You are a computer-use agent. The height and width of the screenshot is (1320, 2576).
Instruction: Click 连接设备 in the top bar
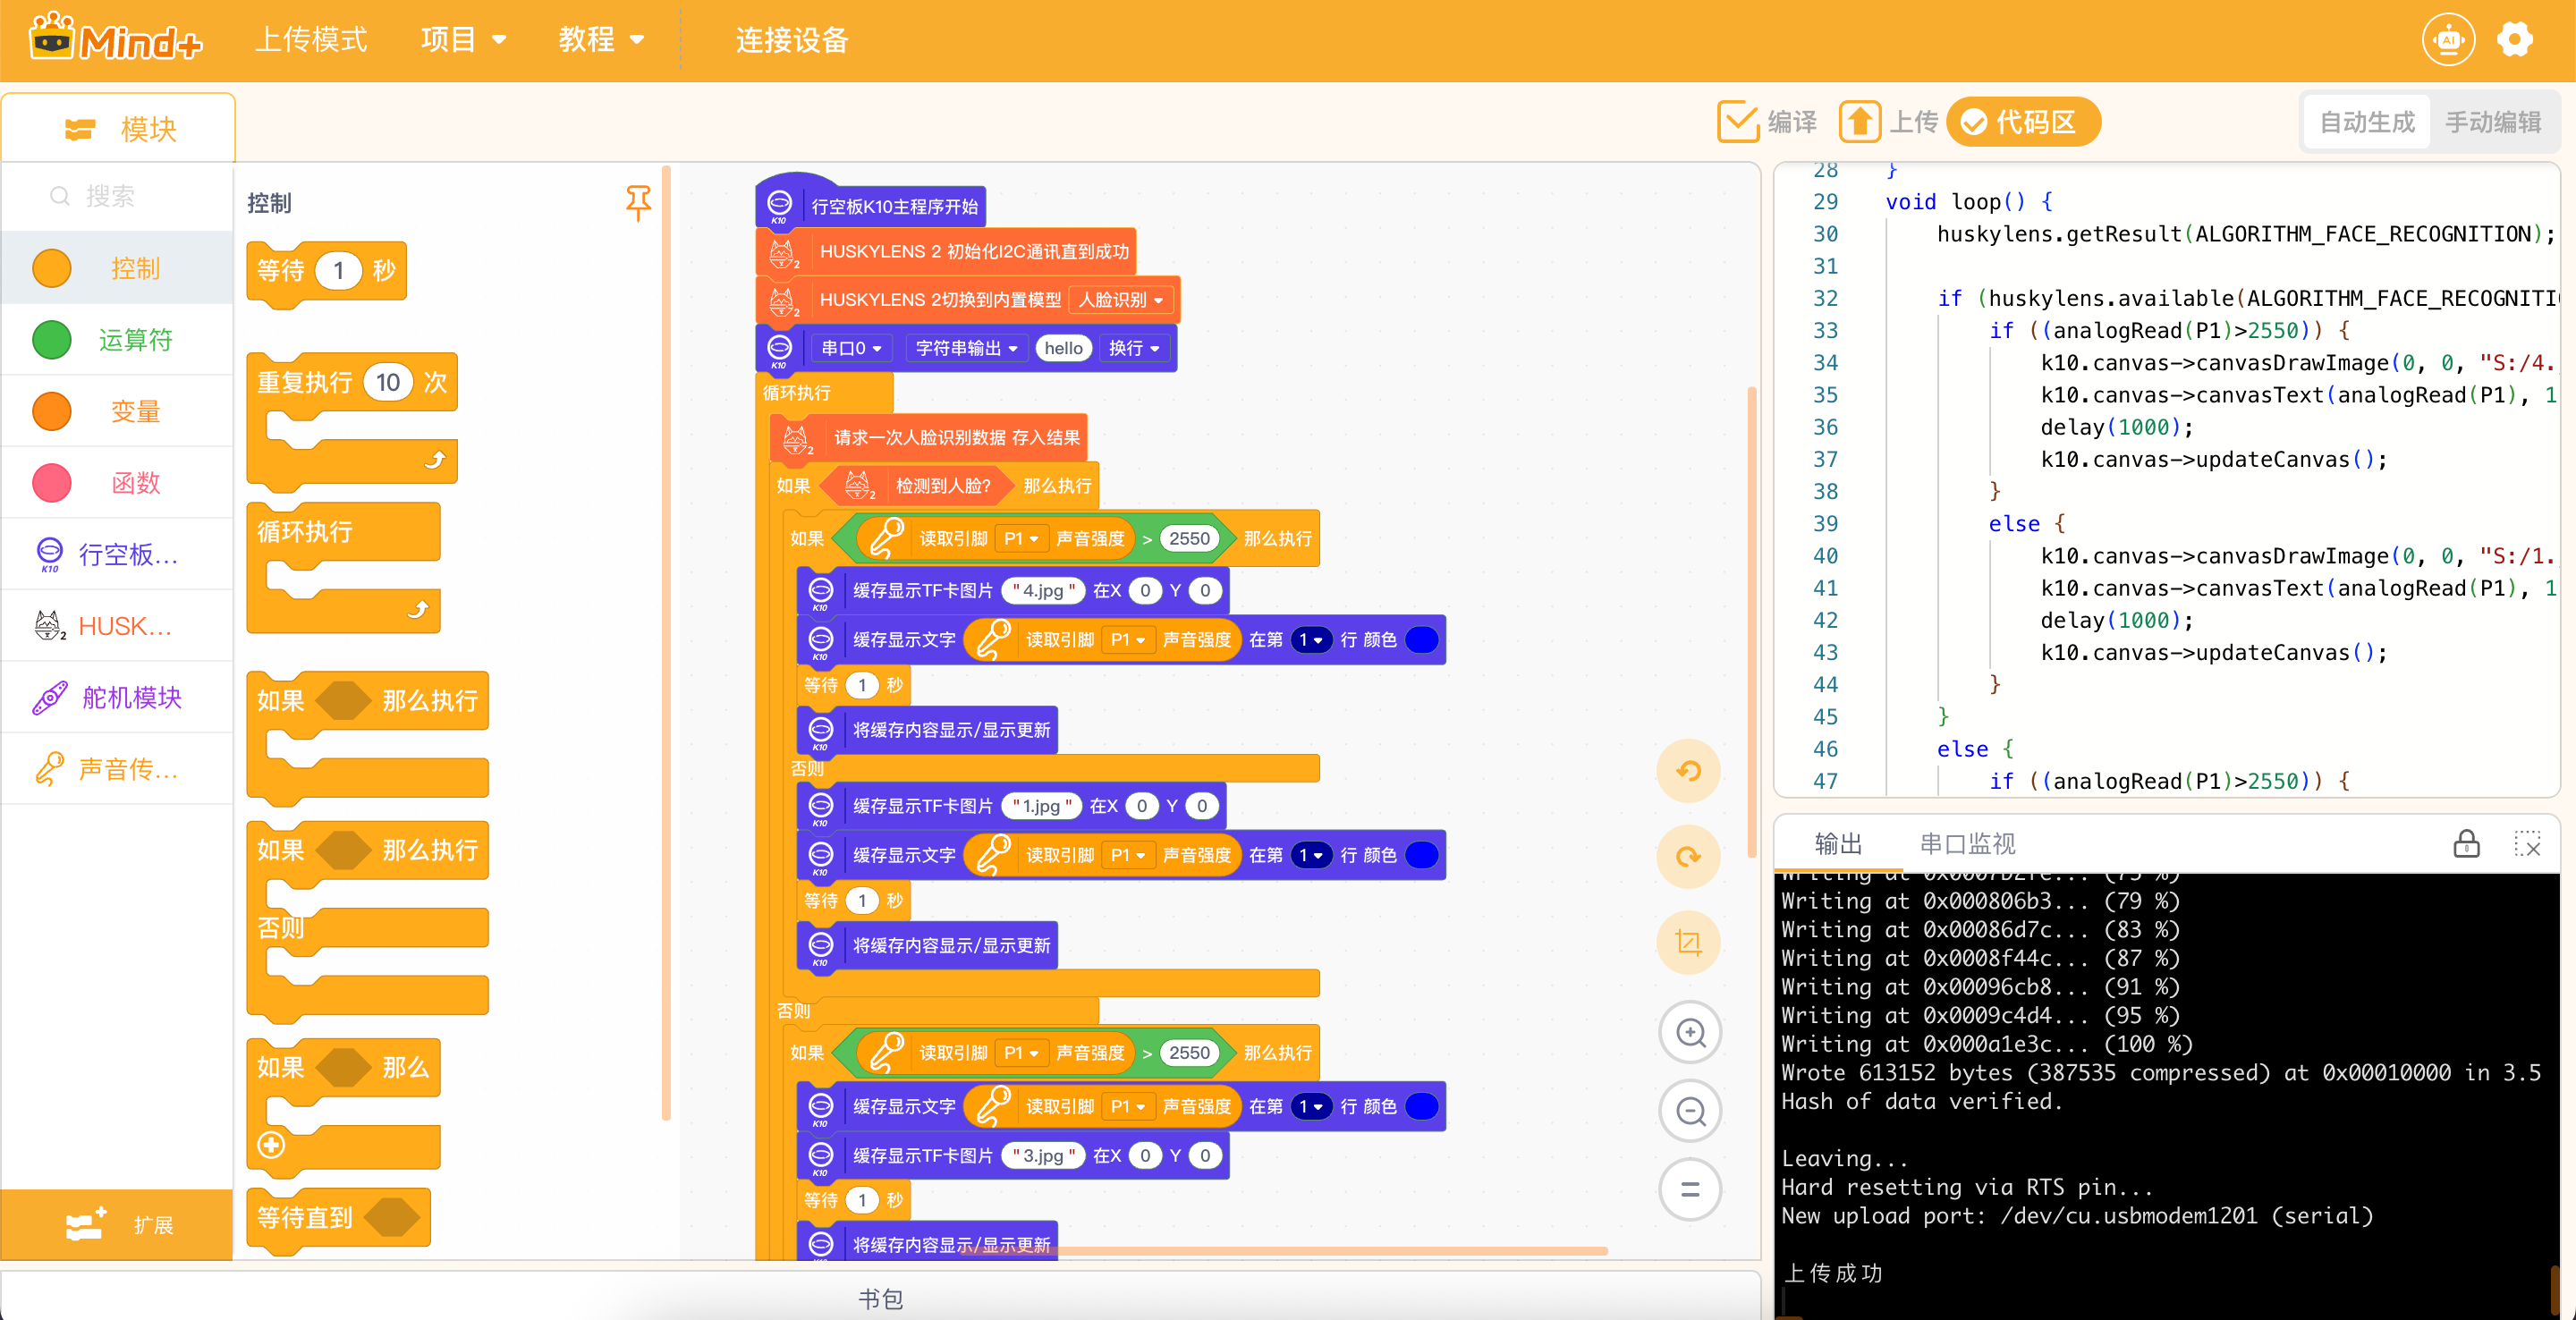click(792, 40)
